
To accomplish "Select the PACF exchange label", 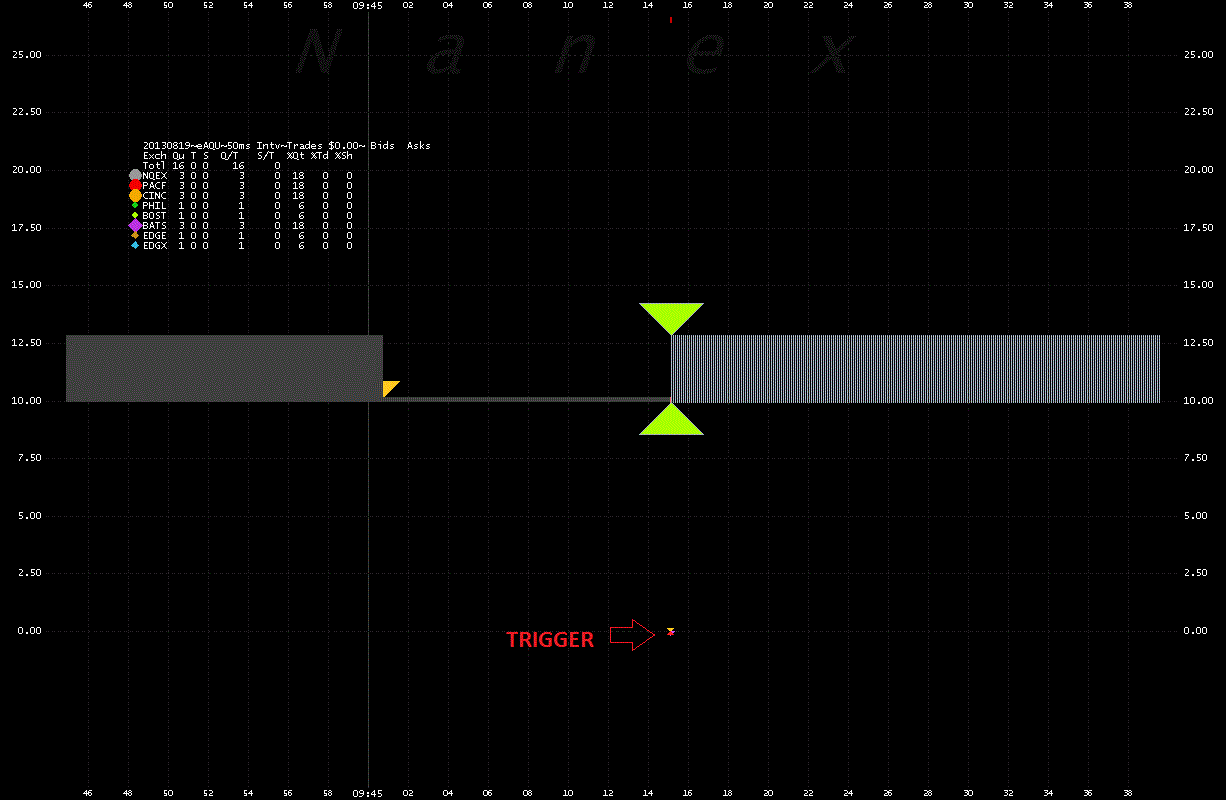I will (x=155, y=185).
